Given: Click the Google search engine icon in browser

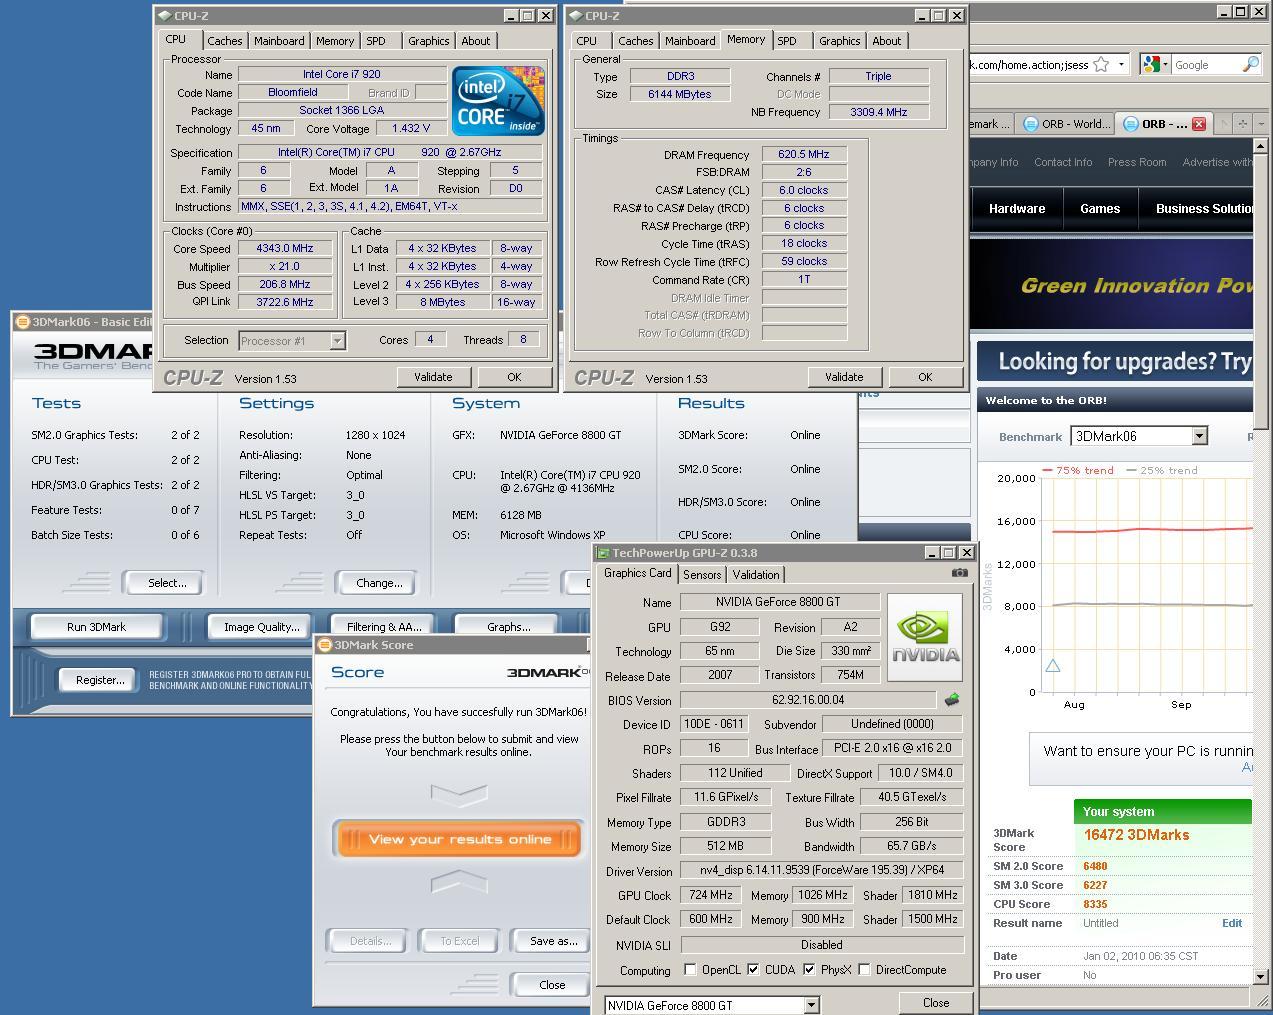Looking at the screenshot, I should click(x=1151, y=65).
